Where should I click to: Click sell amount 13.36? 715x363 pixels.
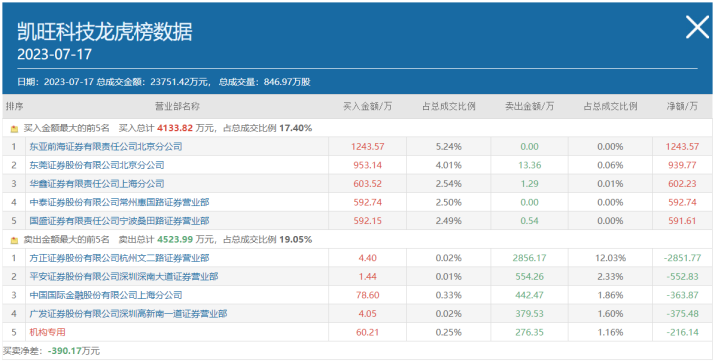pyautogui.click(x=529, y=165)
